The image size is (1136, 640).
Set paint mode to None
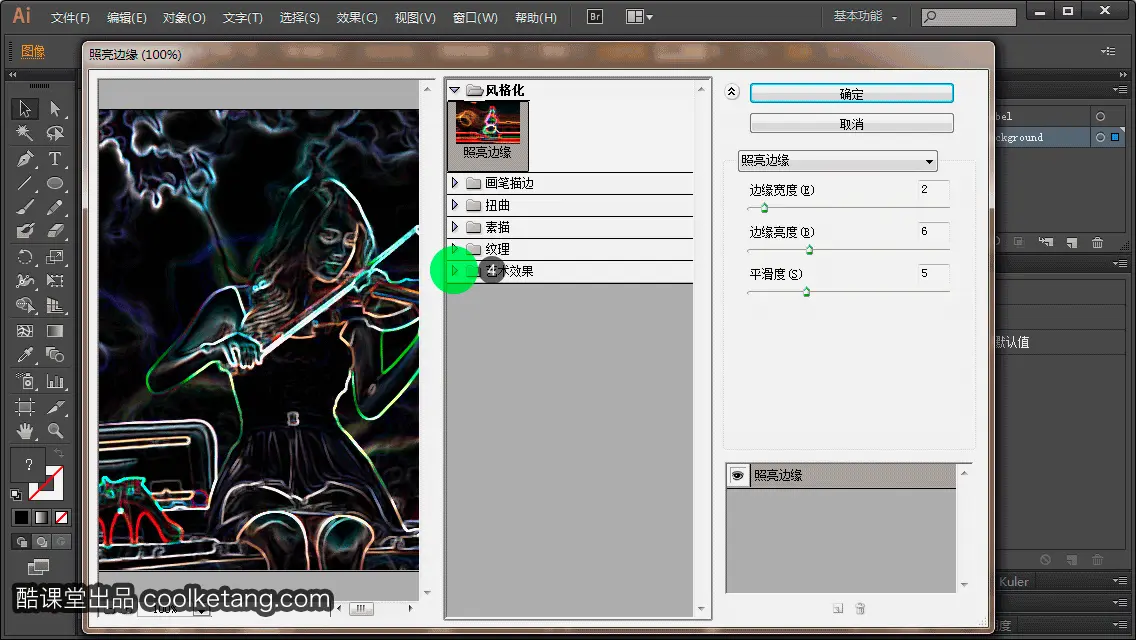click(62, 518)
